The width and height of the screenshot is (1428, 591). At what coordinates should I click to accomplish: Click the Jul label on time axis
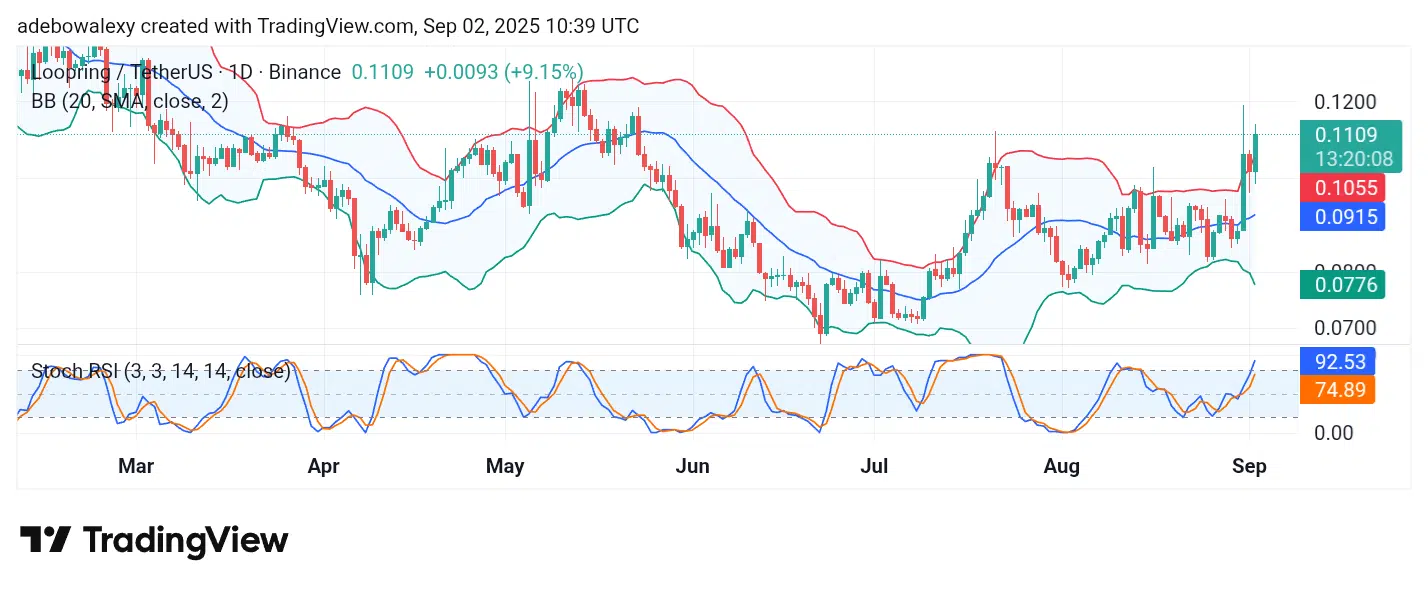875,467
